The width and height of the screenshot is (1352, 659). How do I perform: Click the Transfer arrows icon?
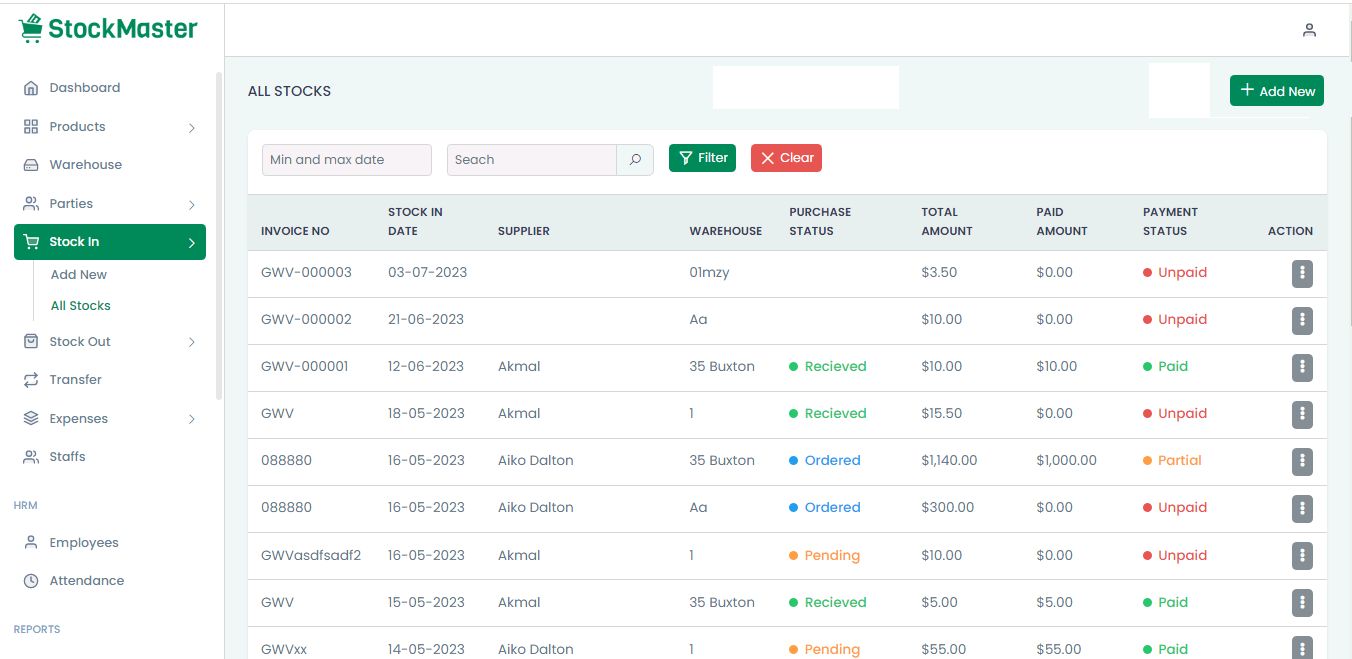(x=31, y=380)
